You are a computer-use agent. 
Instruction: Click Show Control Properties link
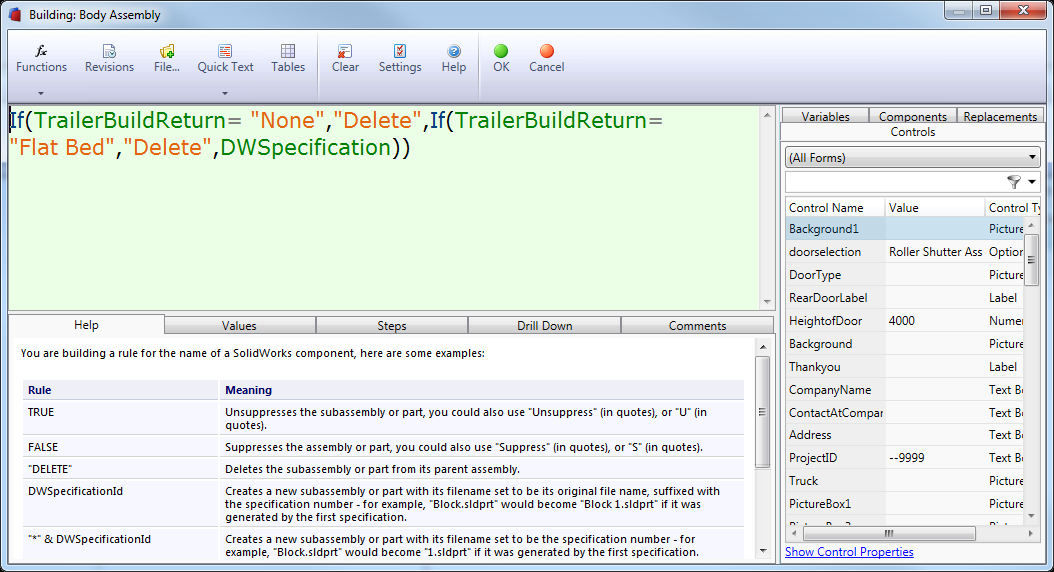coord(849,552)
